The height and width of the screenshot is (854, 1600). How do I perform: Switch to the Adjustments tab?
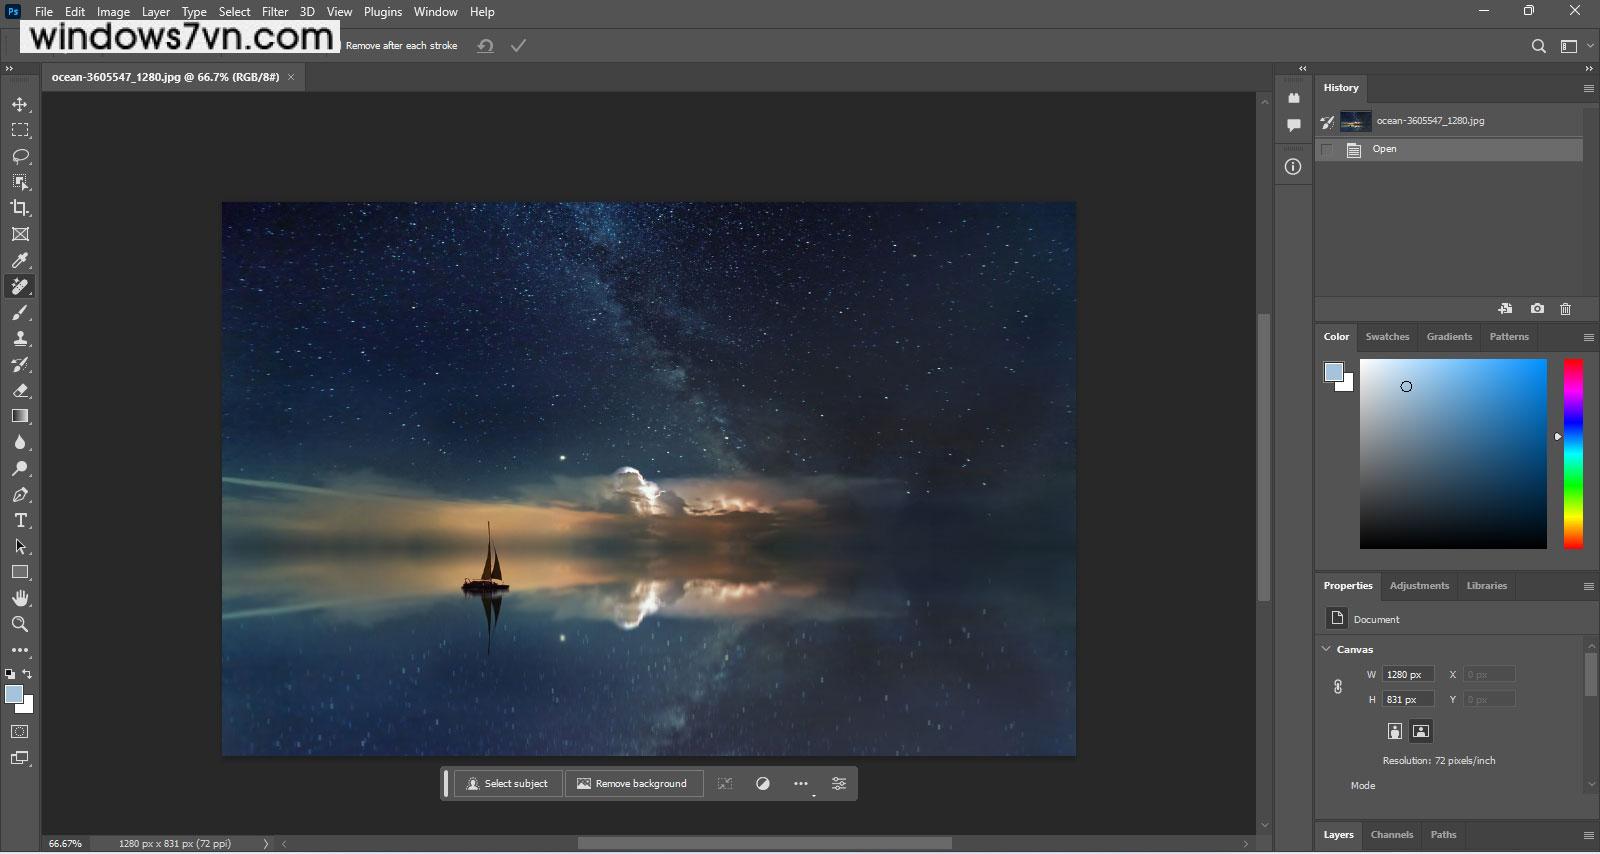click(x=1419, y=586)
